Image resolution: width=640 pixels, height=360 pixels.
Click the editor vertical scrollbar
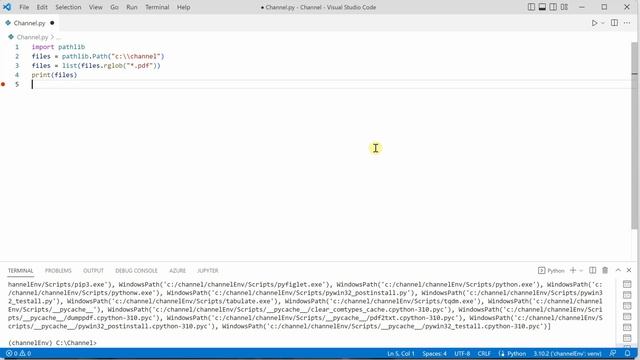click(x=634, y=135)
